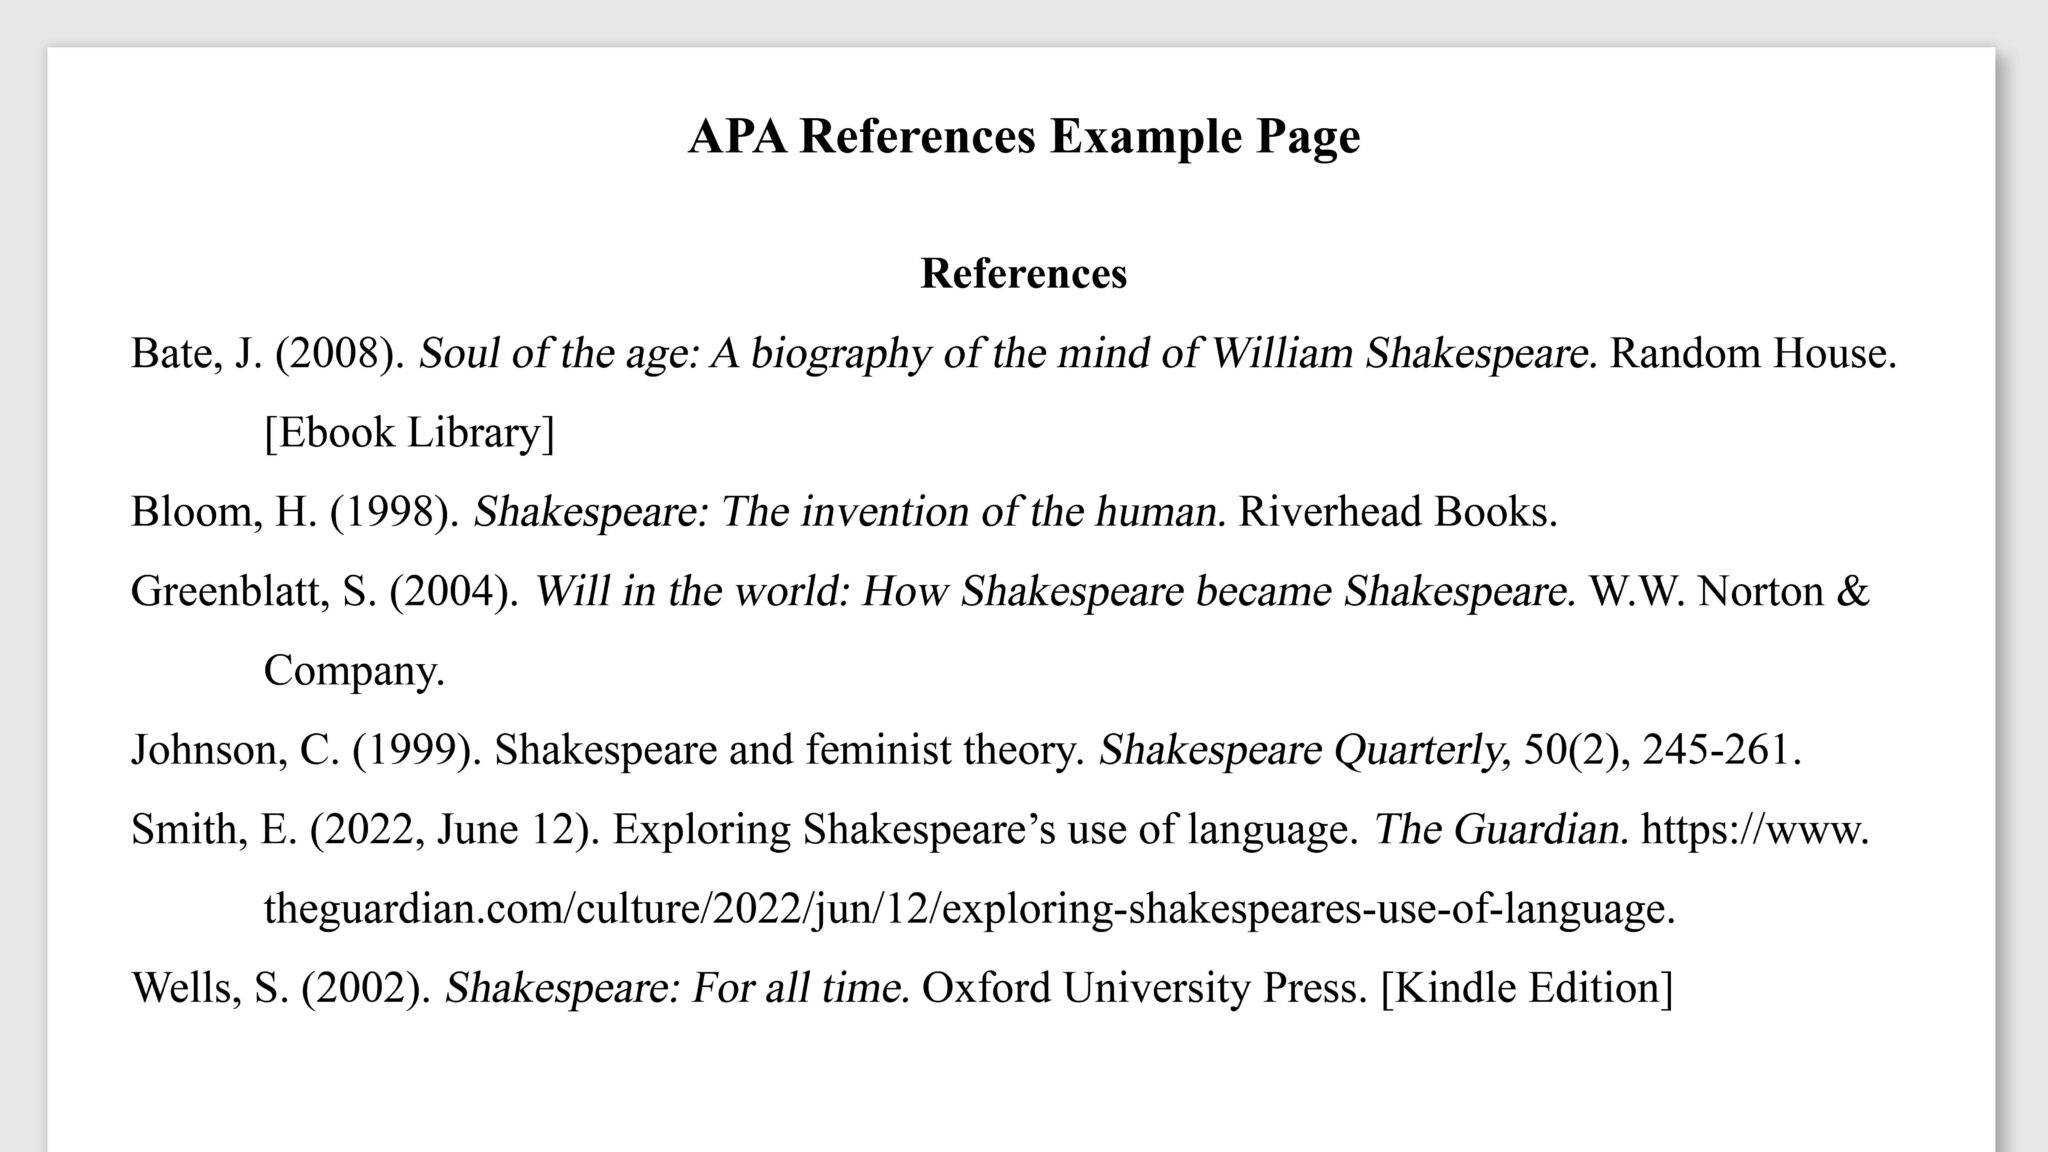Click the APA References Example Page title
This screenshot has width=2048, height=1152.
(1023, 137)
